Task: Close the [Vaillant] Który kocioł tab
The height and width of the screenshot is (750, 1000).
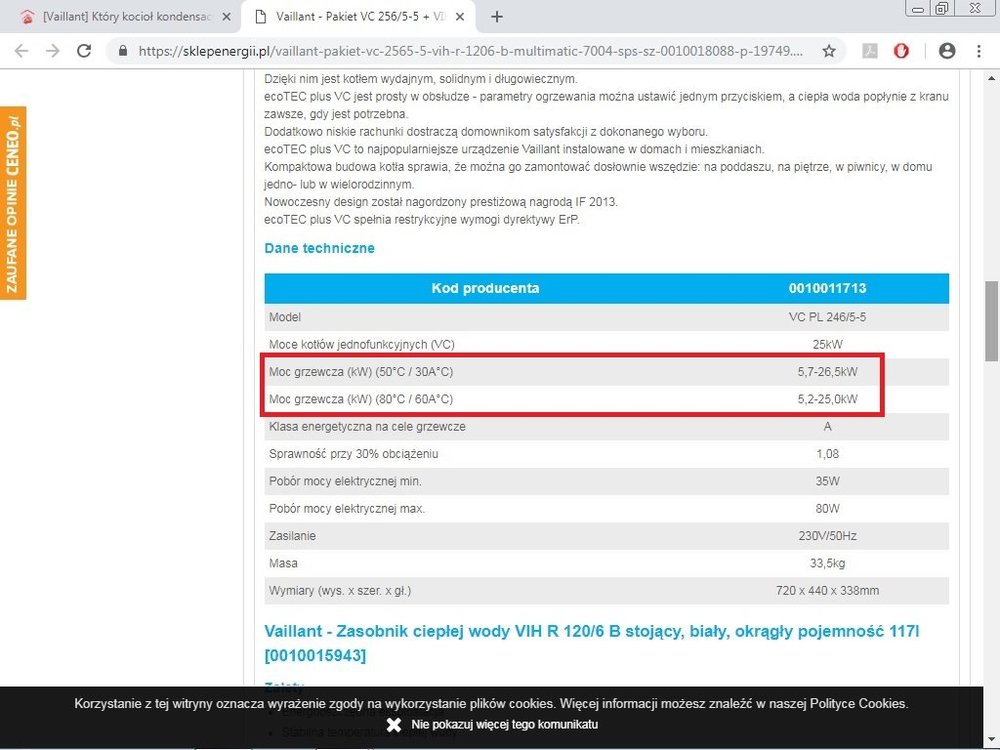Action: pyautogui.click(x=227, y=17)
